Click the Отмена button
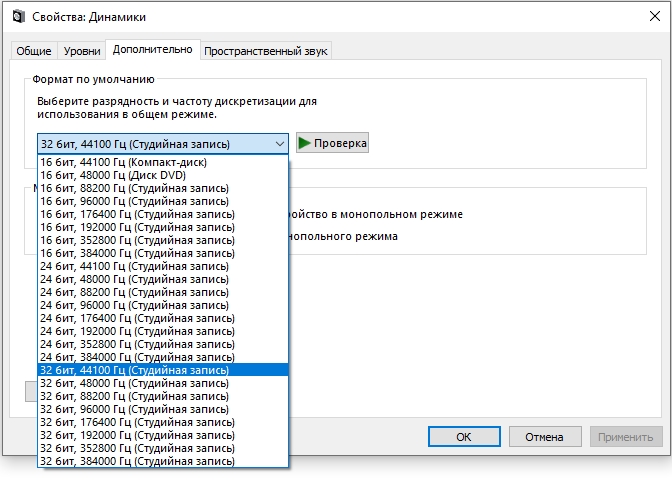Screen dimensions: 672x496 point(545,437)
